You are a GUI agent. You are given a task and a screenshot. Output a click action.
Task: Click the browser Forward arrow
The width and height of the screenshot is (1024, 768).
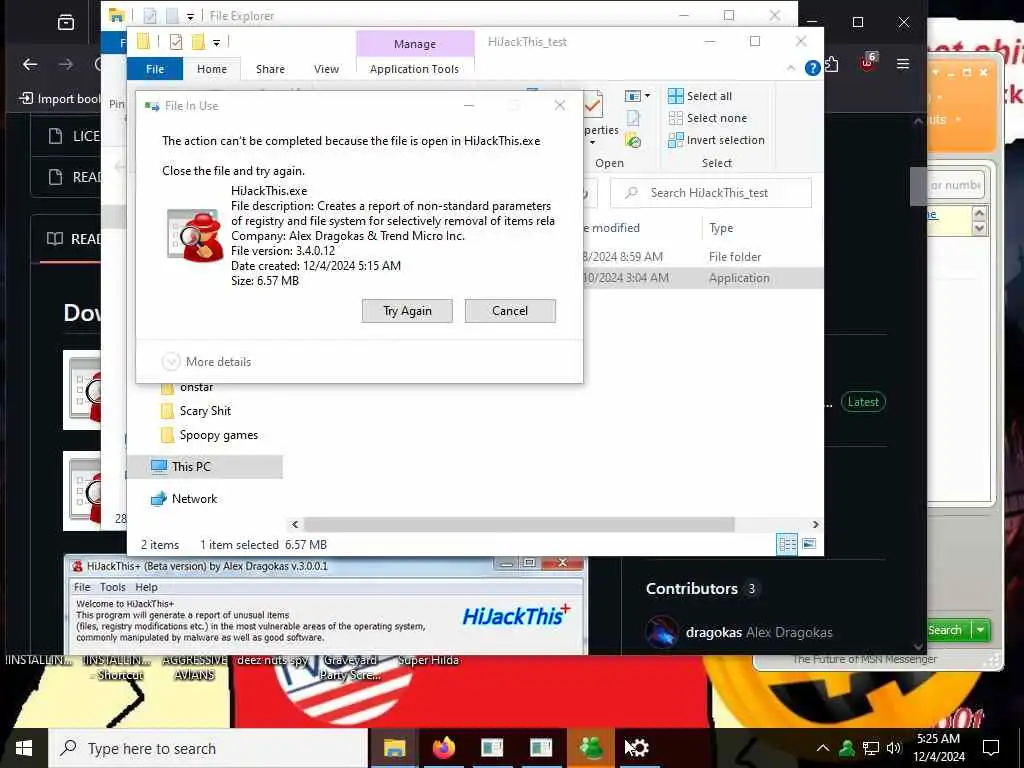[66, 64]
